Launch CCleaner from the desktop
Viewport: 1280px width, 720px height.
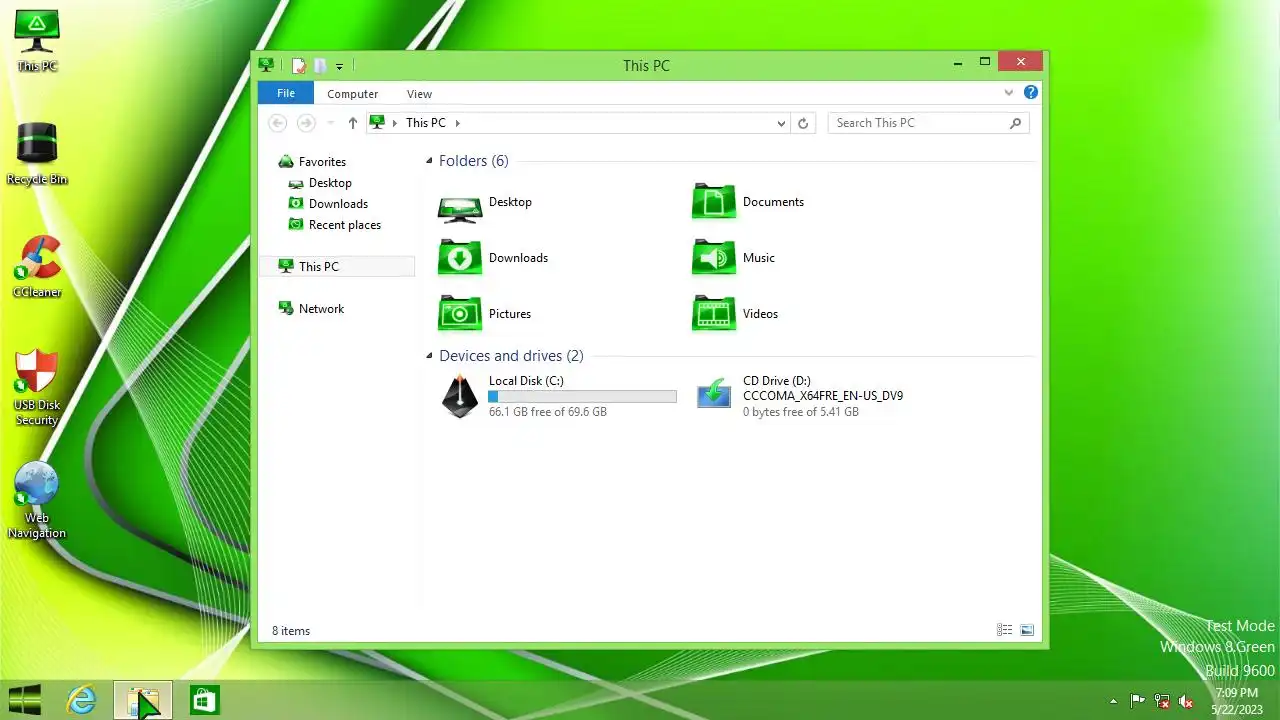(x=37, y=266)
